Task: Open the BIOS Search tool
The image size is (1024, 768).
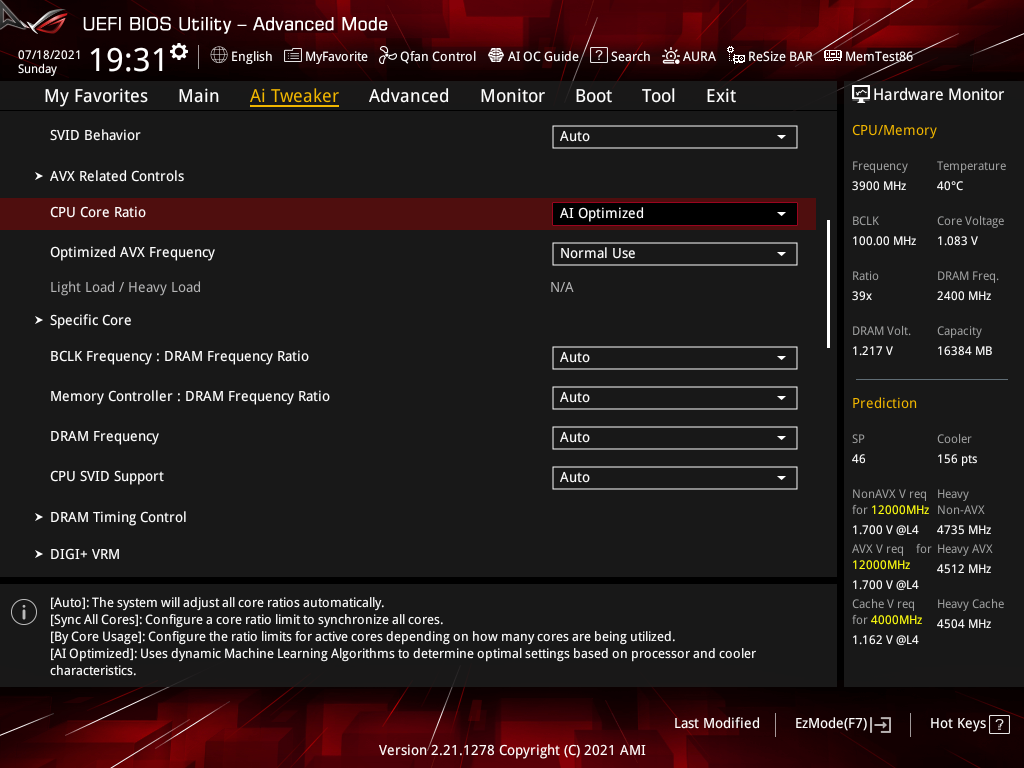Action: point(620,56)
